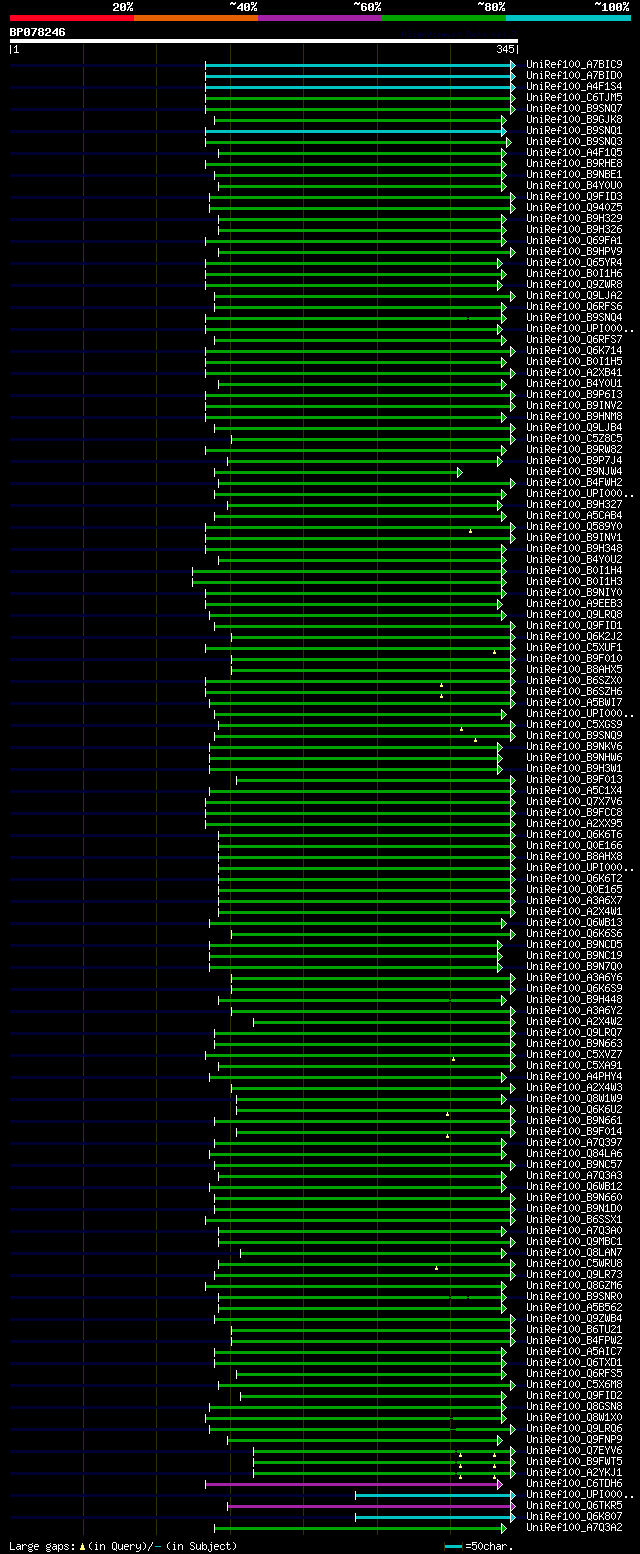This screenshot has width=640, height=1554.
Task: Select hit UniRef100_Q9LJA2
Action: pyautogui.click(x=574, y=296)
